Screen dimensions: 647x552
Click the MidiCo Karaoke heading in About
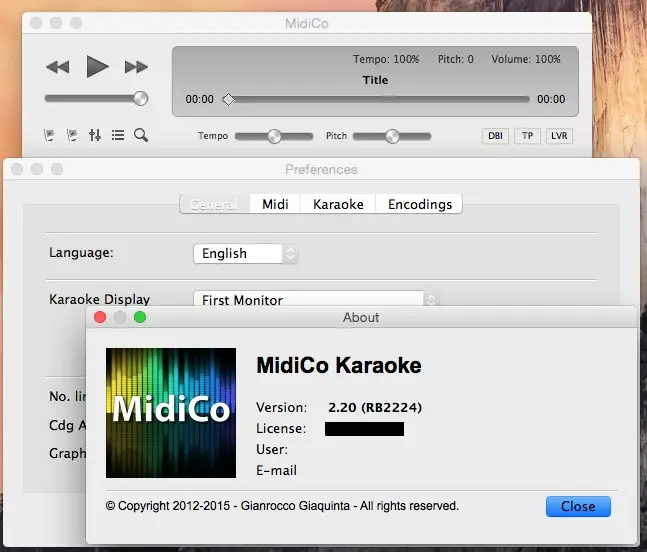pos(339,365)
